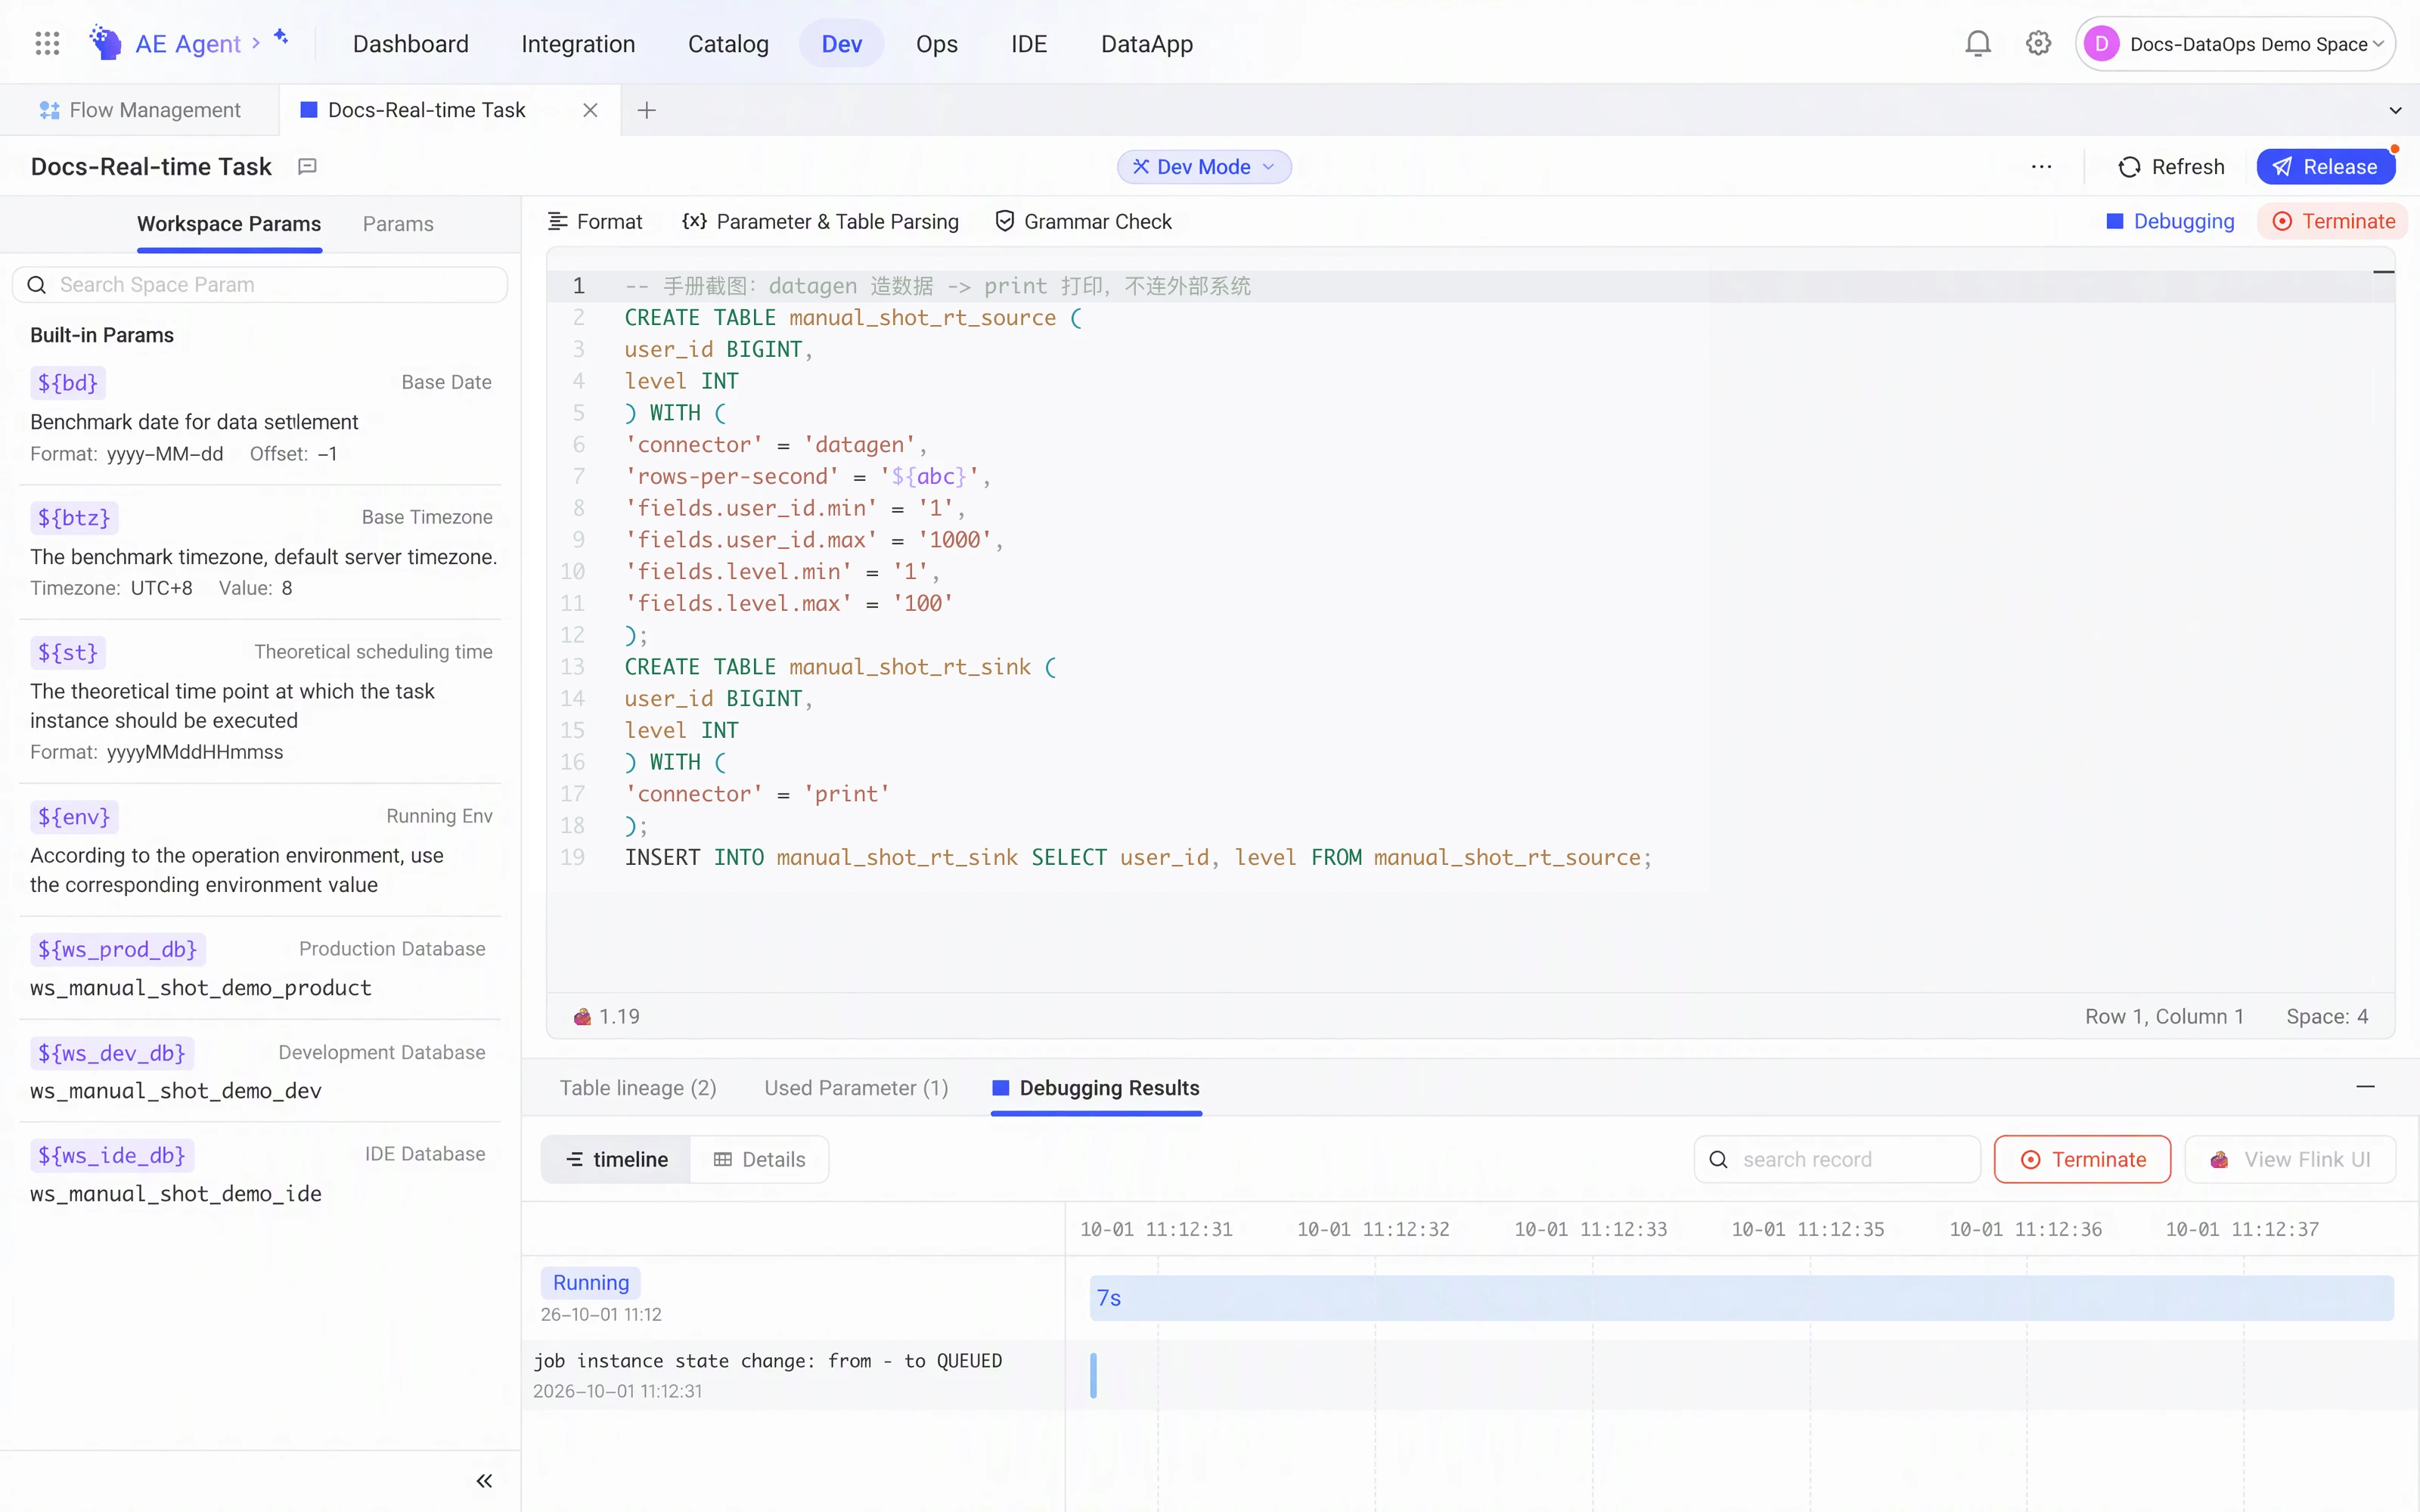
Task: Click the ${bd} parameter tag
Action: click(x=68, y=382)
